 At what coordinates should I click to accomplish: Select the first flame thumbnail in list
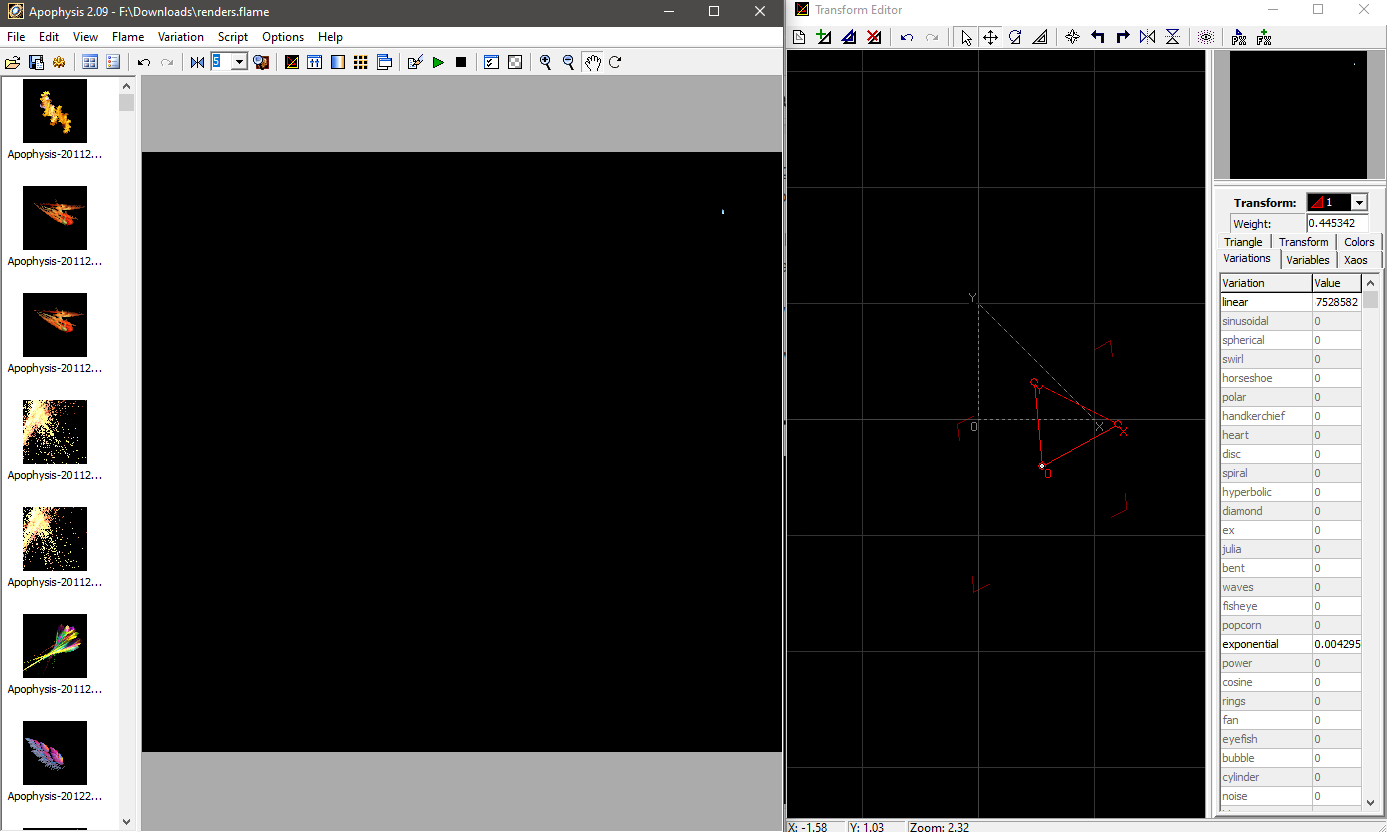55,111
